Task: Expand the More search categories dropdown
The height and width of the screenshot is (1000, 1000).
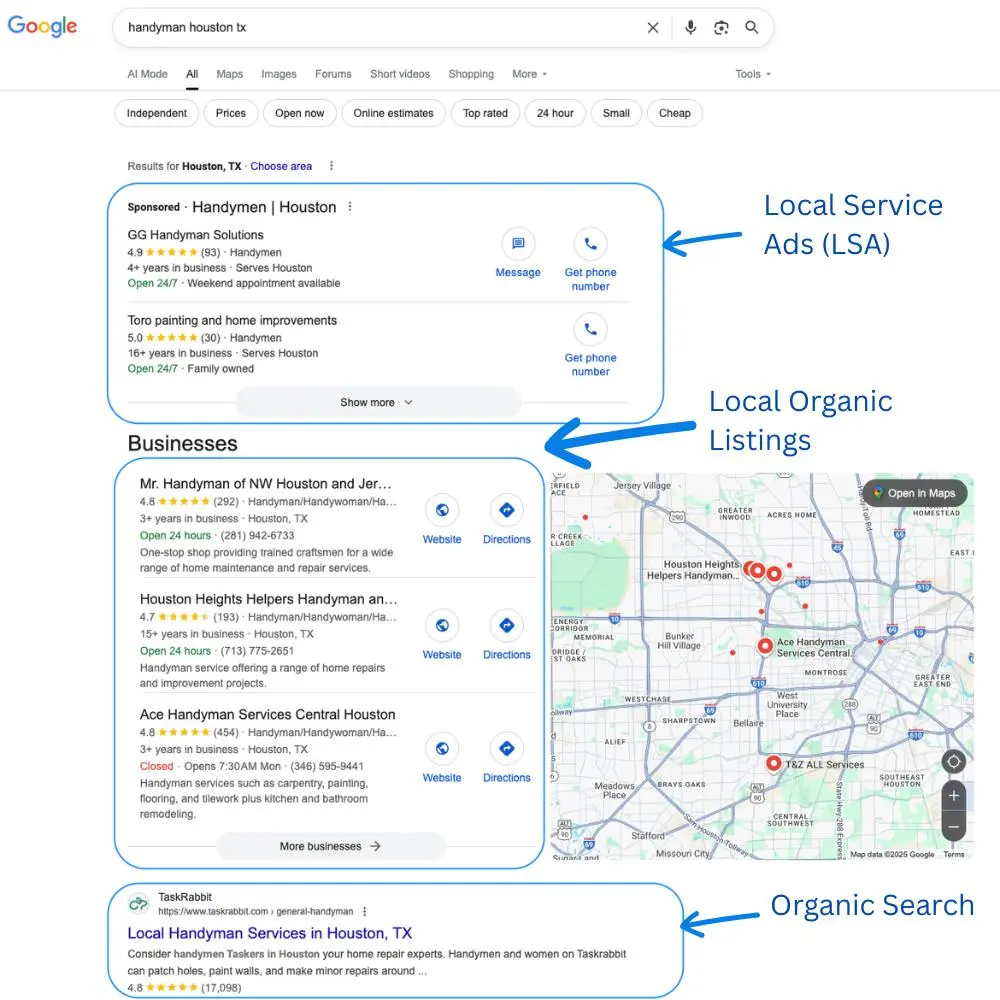Action: pos(530,74)
